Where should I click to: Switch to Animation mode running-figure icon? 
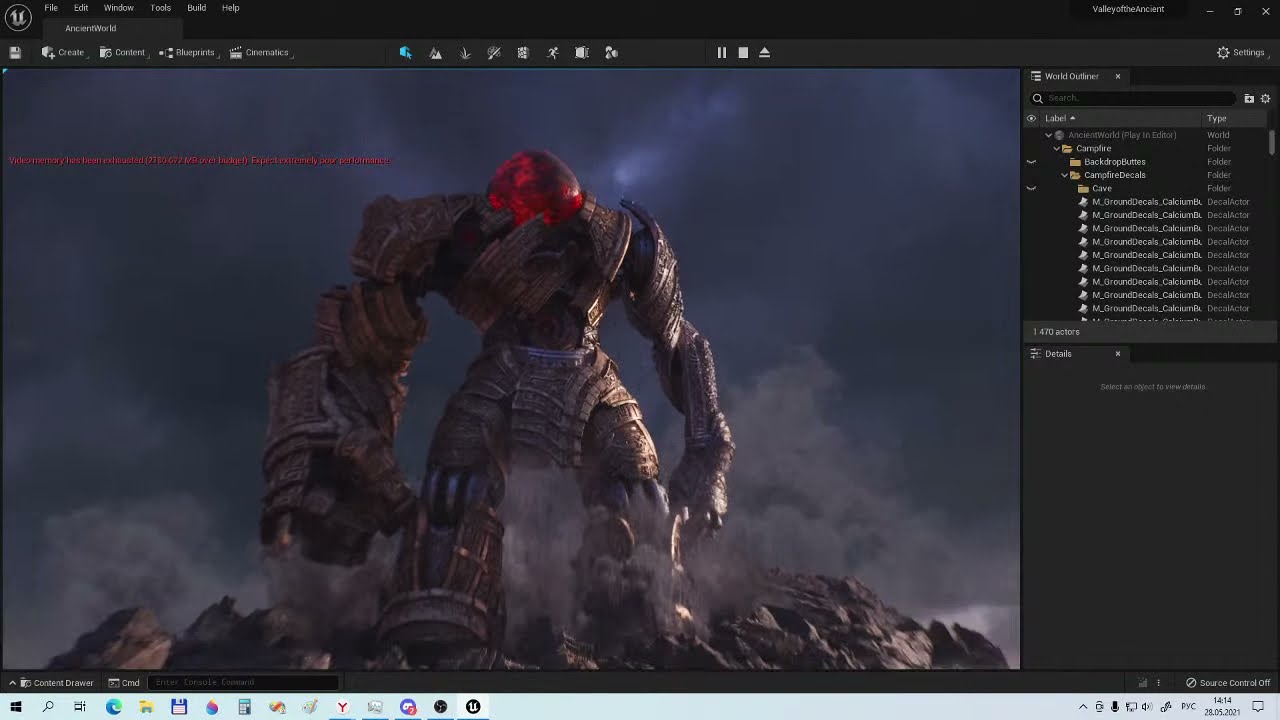pyautogui.click(x=553, y=53)
